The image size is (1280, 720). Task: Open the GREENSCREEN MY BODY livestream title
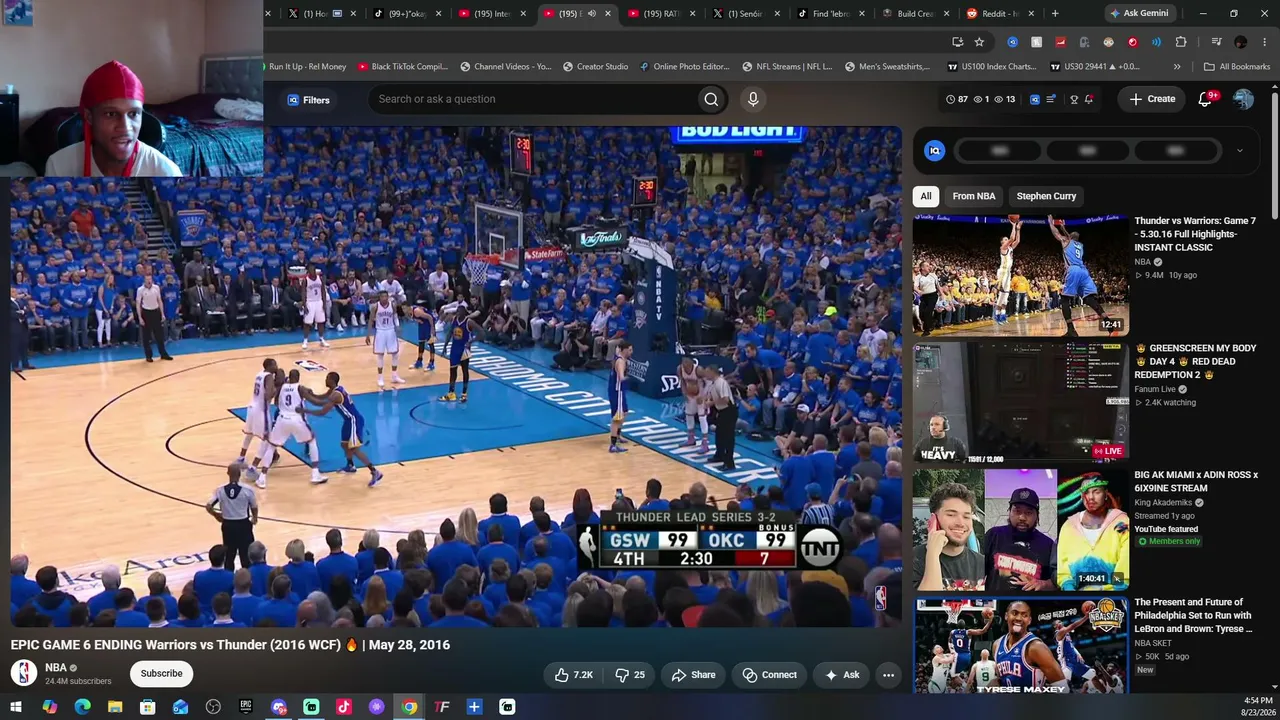click(x=1195, y=361)
